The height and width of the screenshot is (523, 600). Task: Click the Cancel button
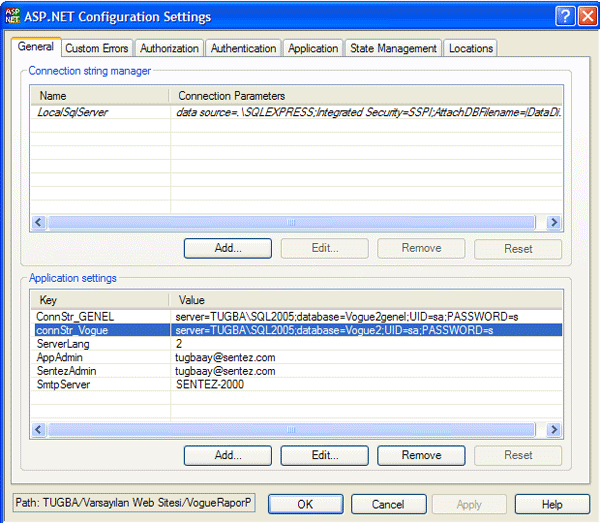point(388,504)
